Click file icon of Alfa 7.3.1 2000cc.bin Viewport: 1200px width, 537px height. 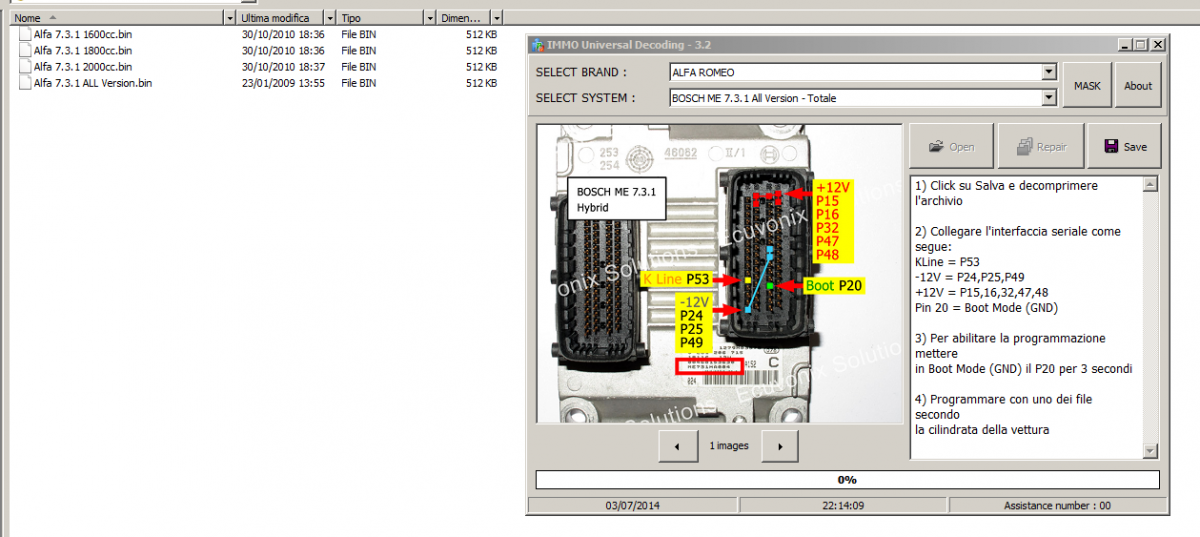(25, 66)
